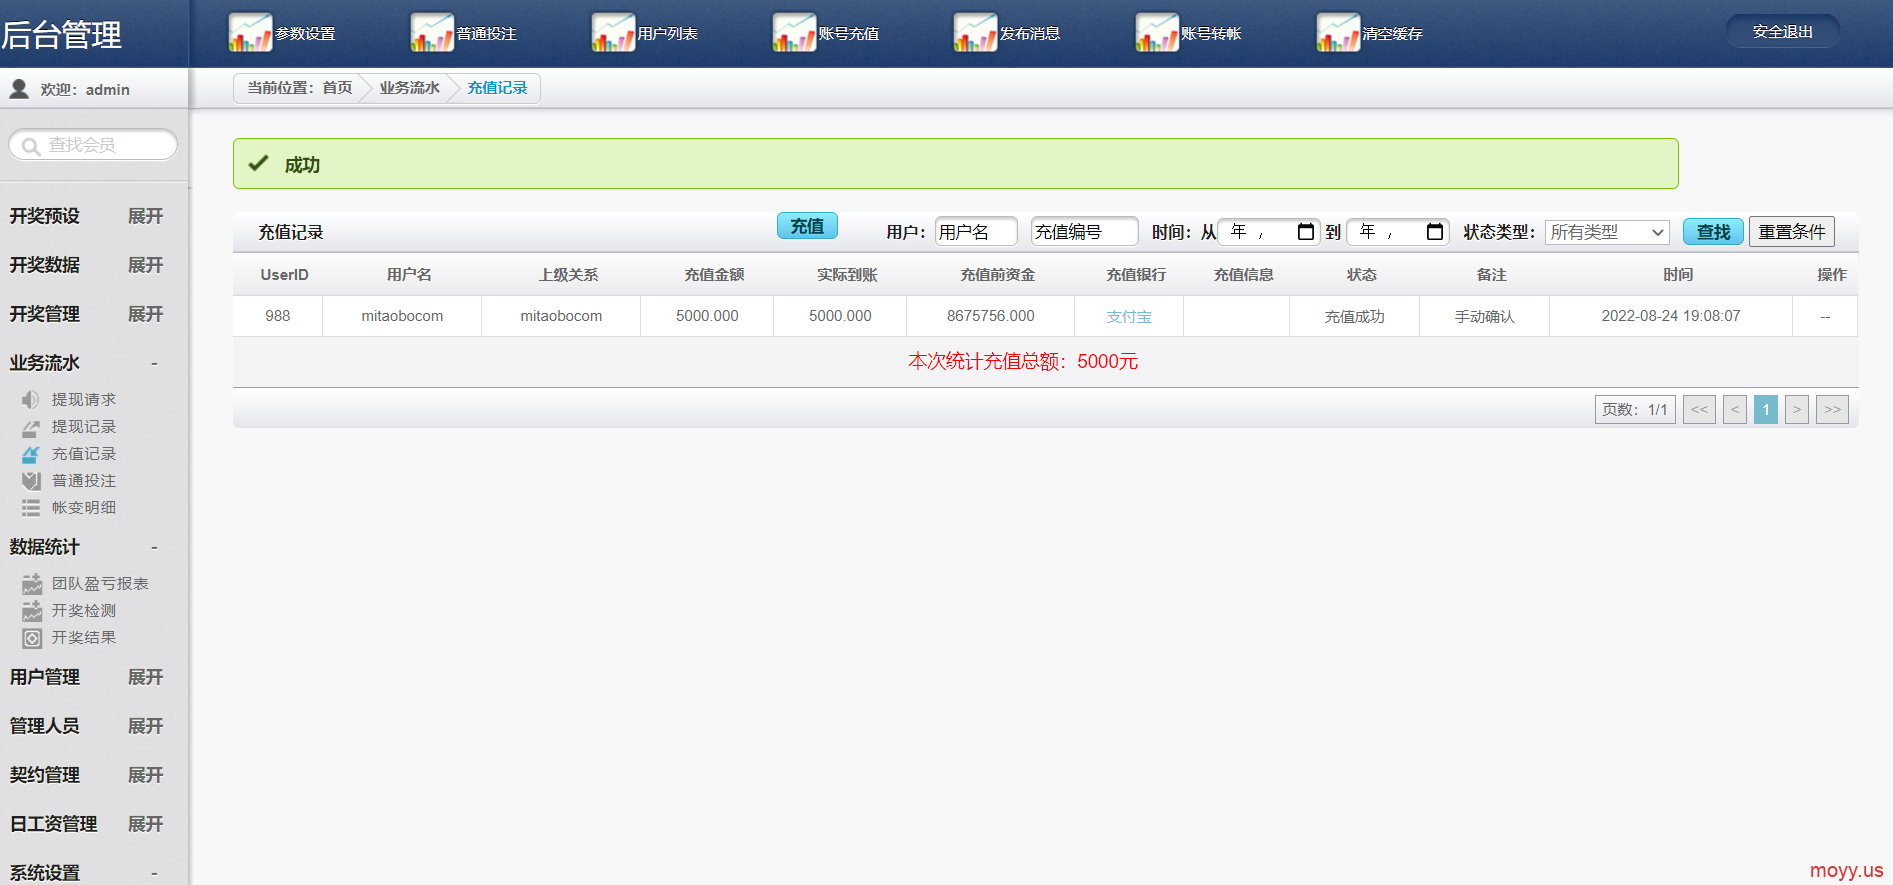This screenshot has height=885, width=1893.
Task: Open 提现请求 in sidebar menu
Action: [84, 400]
